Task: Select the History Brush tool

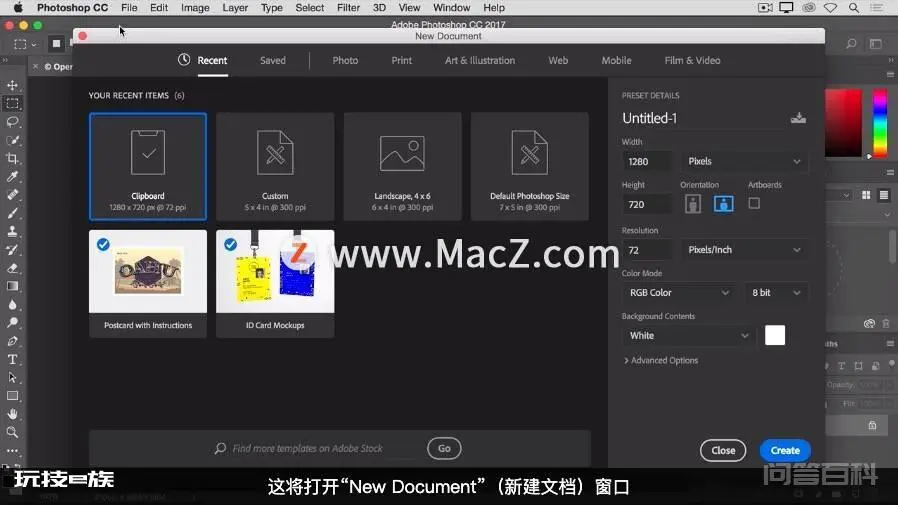Action: coord(12,250)
